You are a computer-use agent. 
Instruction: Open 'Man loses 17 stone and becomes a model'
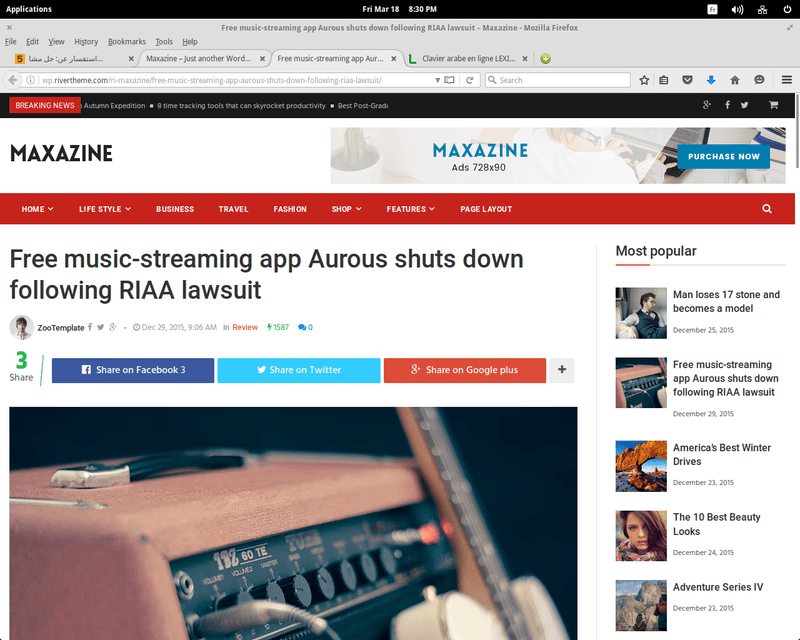coord(726,301)
